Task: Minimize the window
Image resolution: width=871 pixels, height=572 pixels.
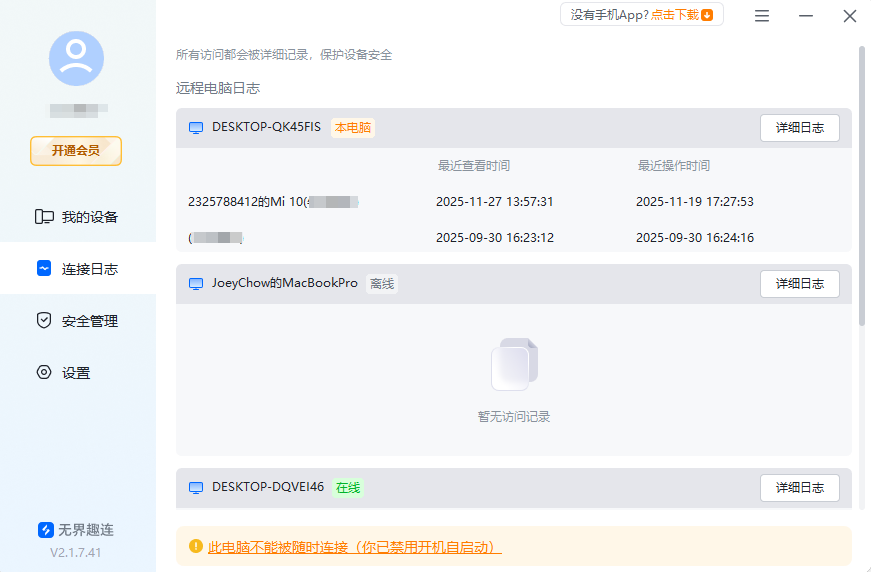Action: tap(806, 16)
